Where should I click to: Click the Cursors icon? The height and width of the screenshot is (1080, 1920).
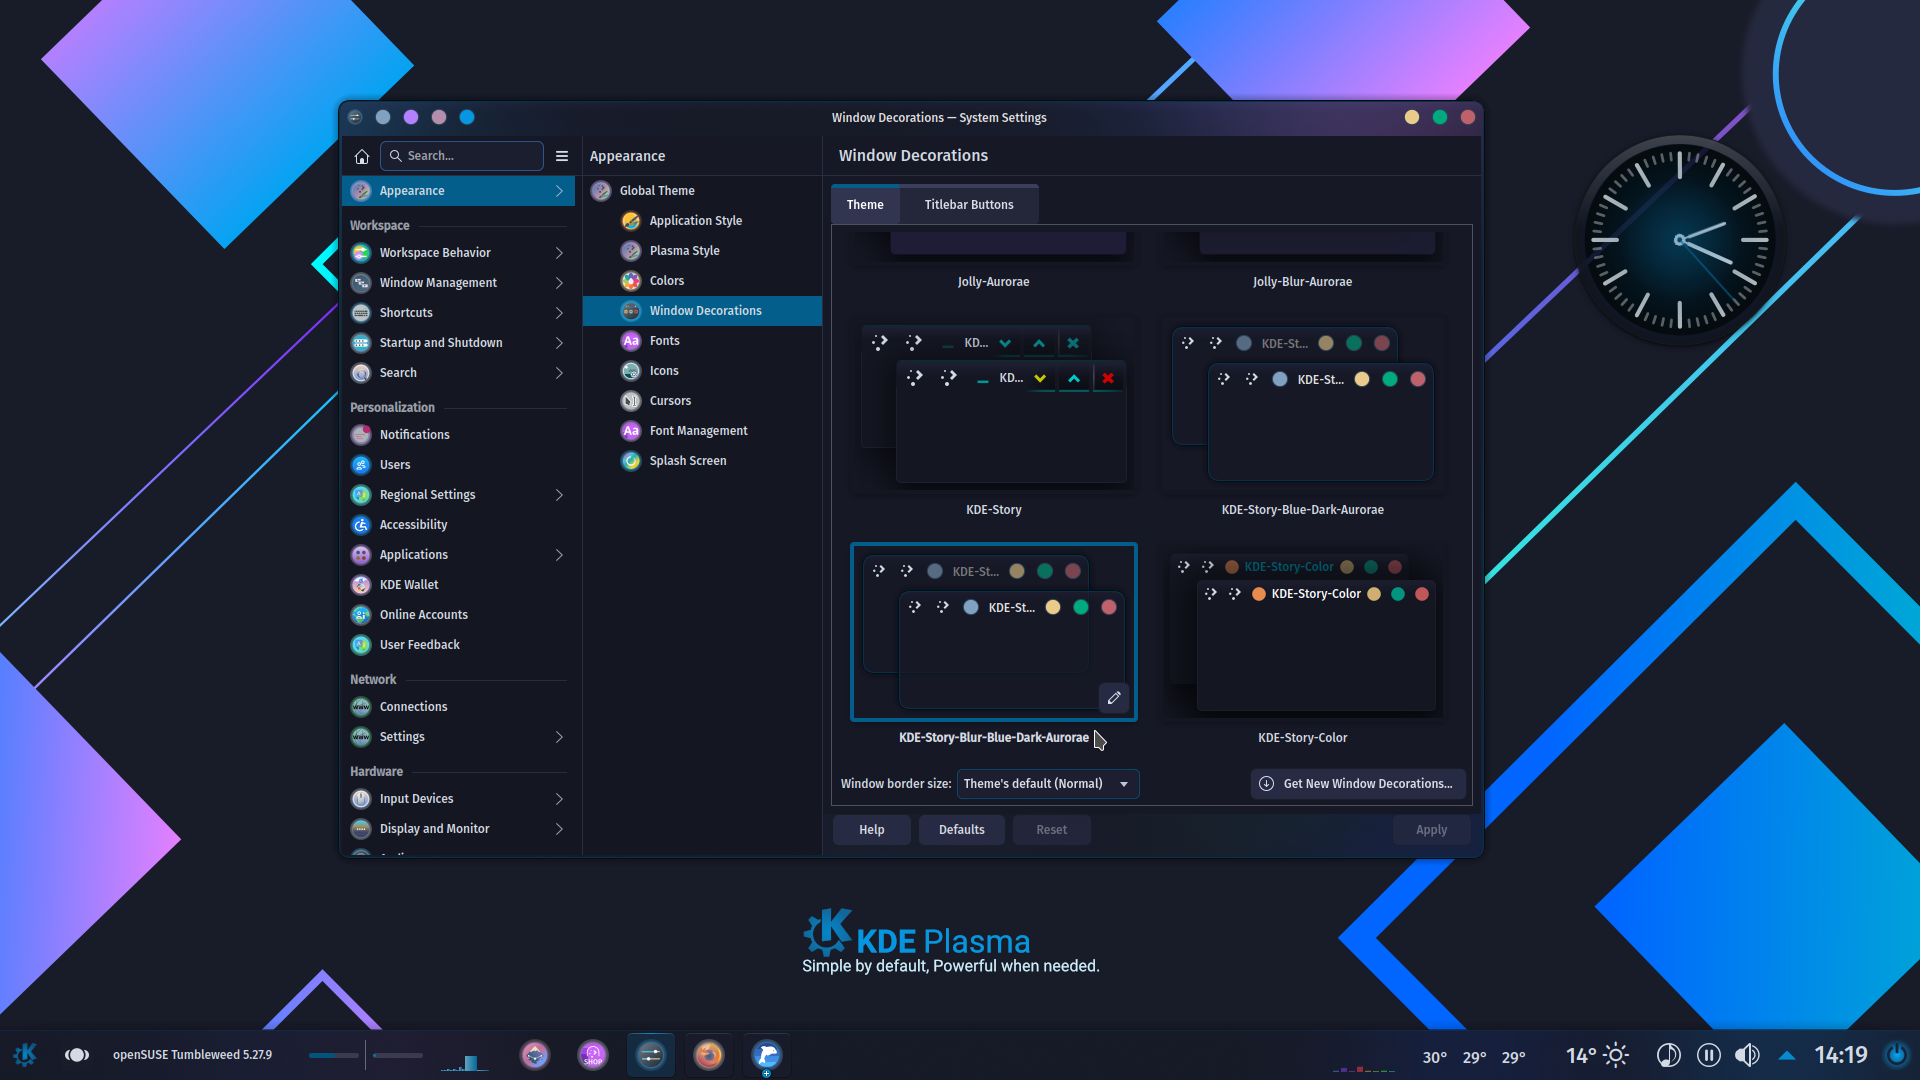[631, 401]
